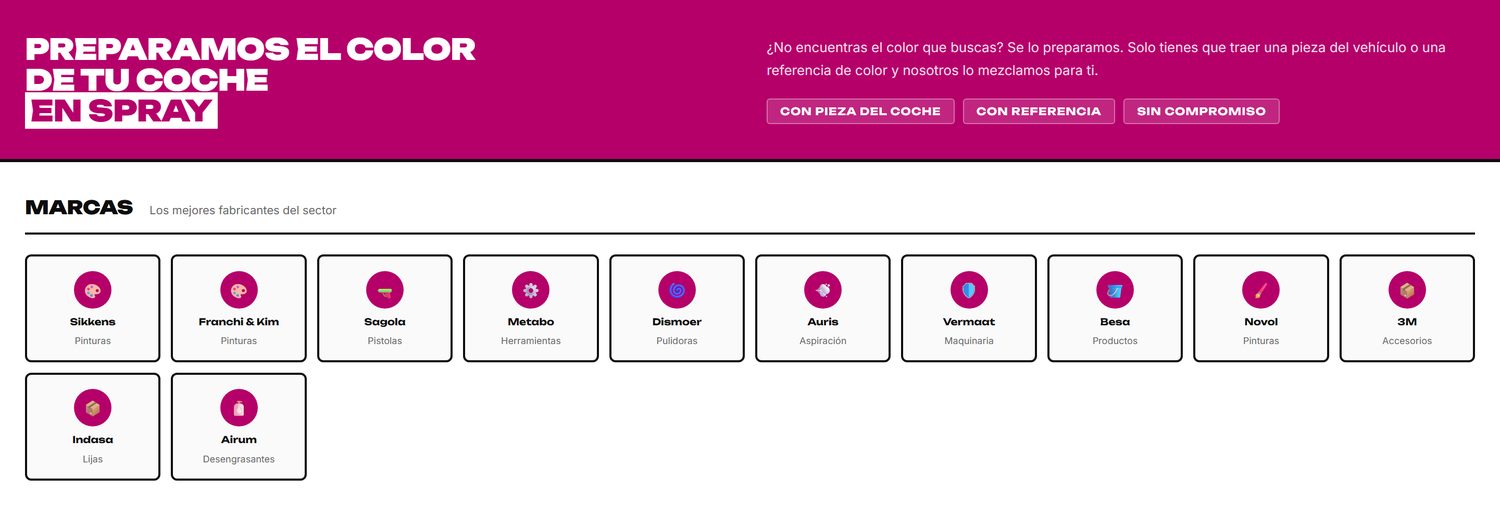1500x514 pixels.
Task: Click 'Herramientas' text under Metabo
Action: pos(531,341)
